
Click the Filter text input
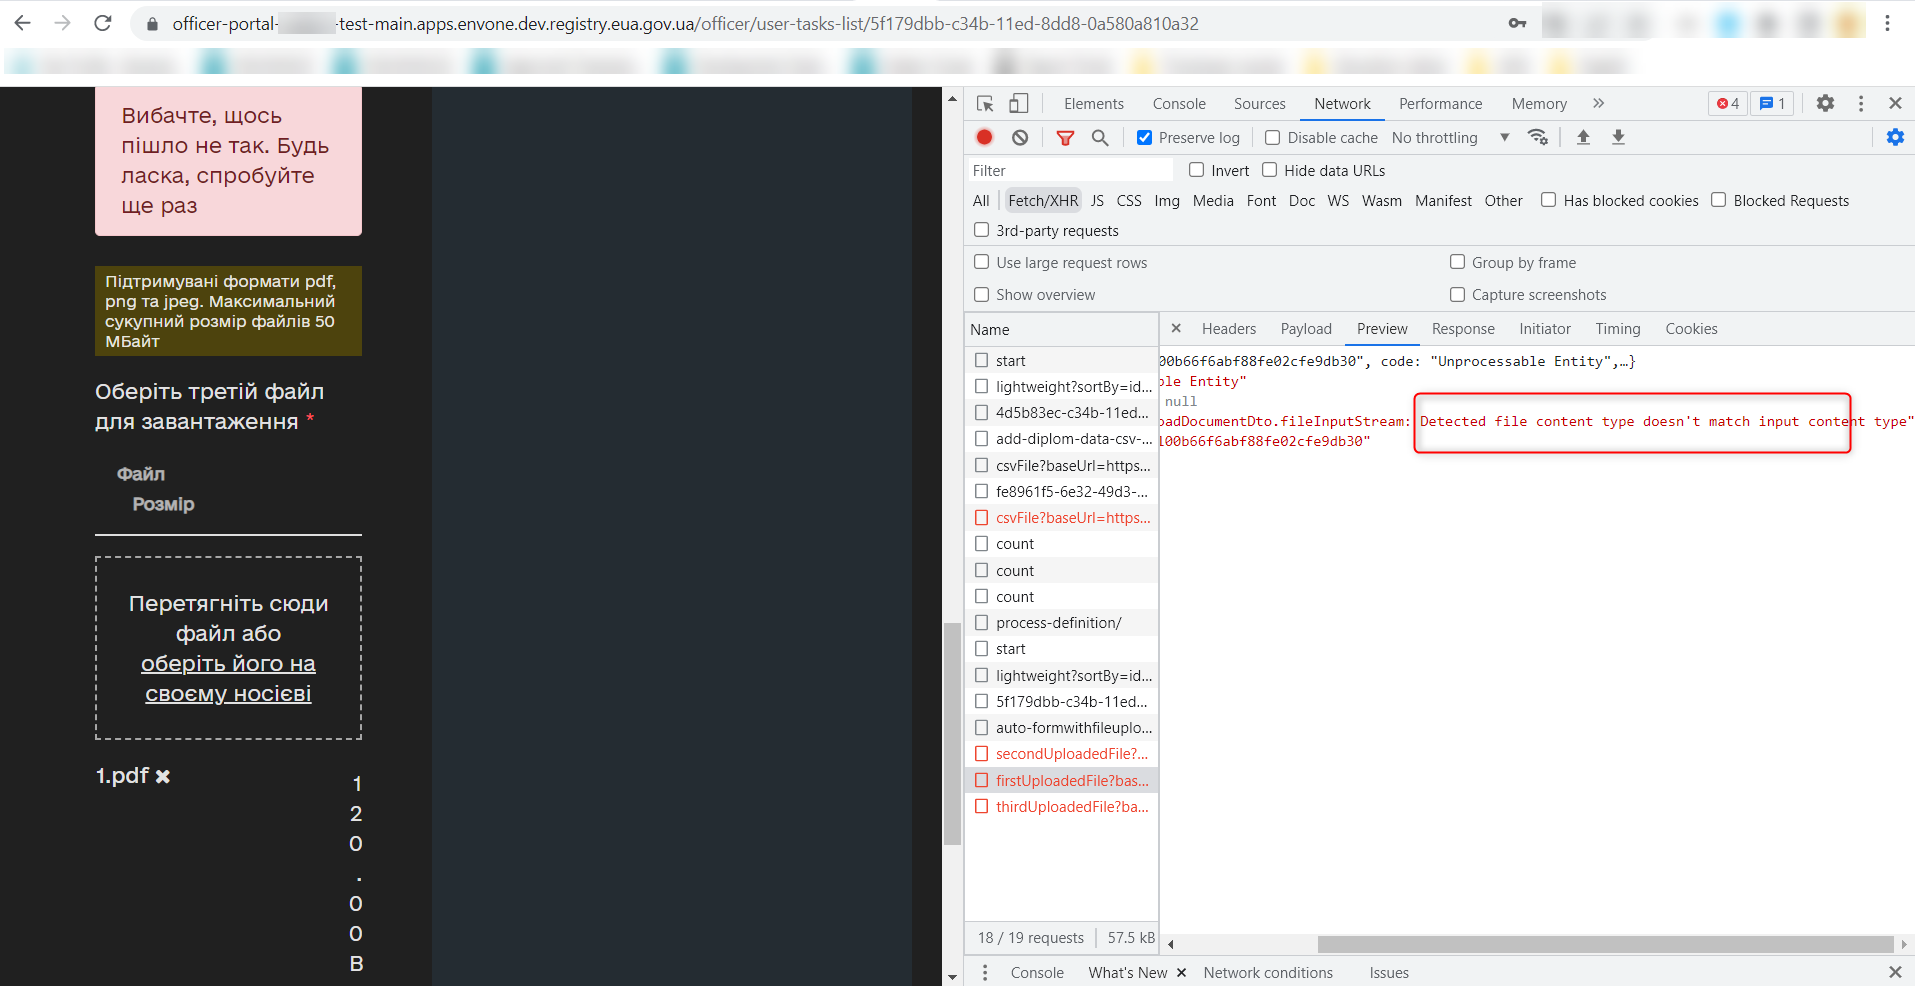[x=1069, y=170]
